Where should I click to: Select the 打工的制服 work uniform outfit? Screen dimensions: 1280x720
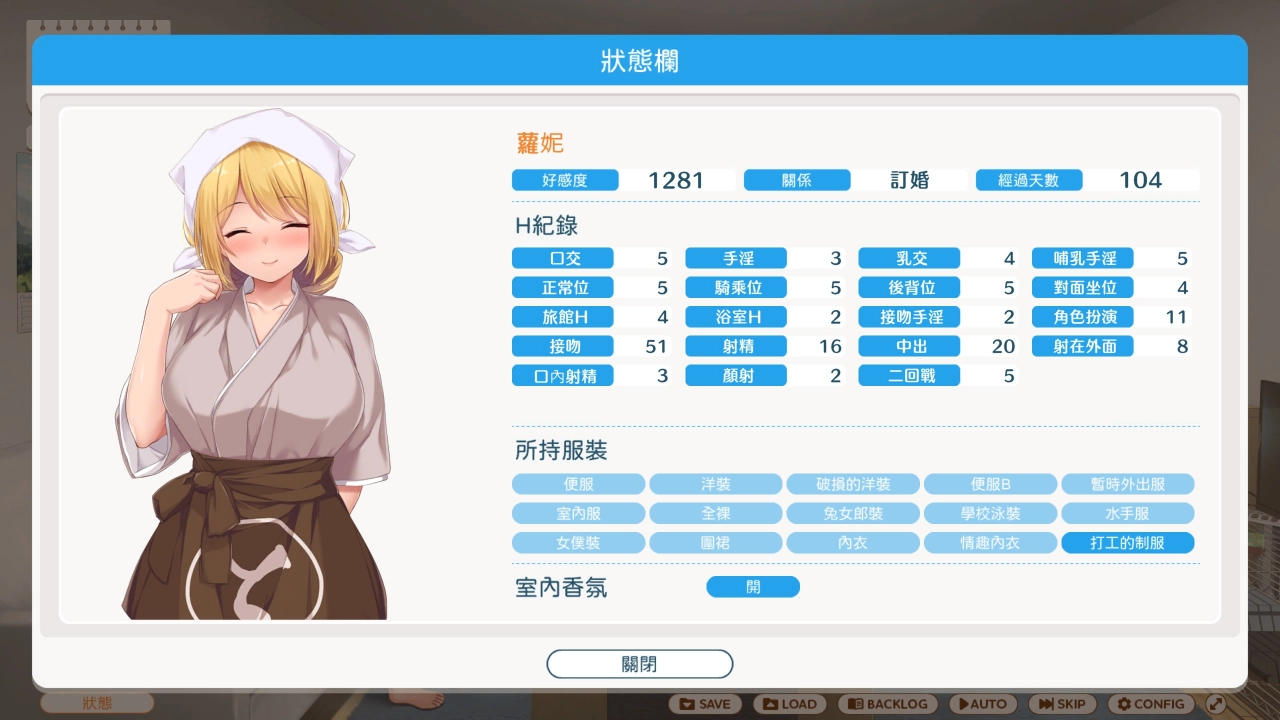click(1128, 542)
